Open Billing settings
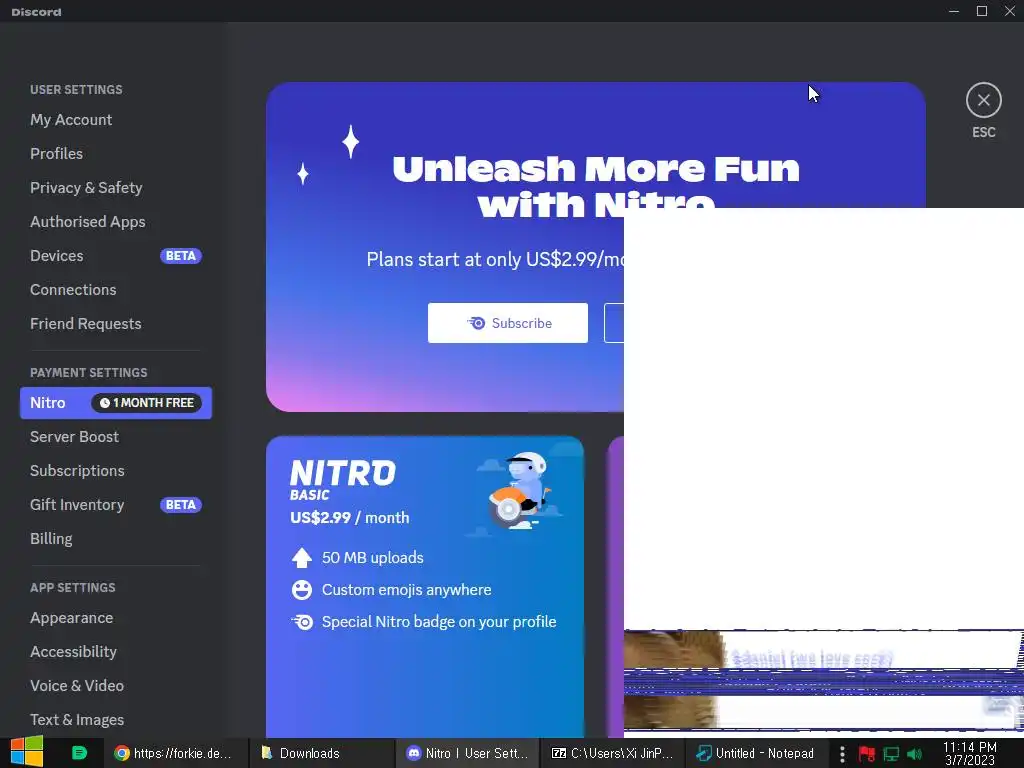 (51, 539)
